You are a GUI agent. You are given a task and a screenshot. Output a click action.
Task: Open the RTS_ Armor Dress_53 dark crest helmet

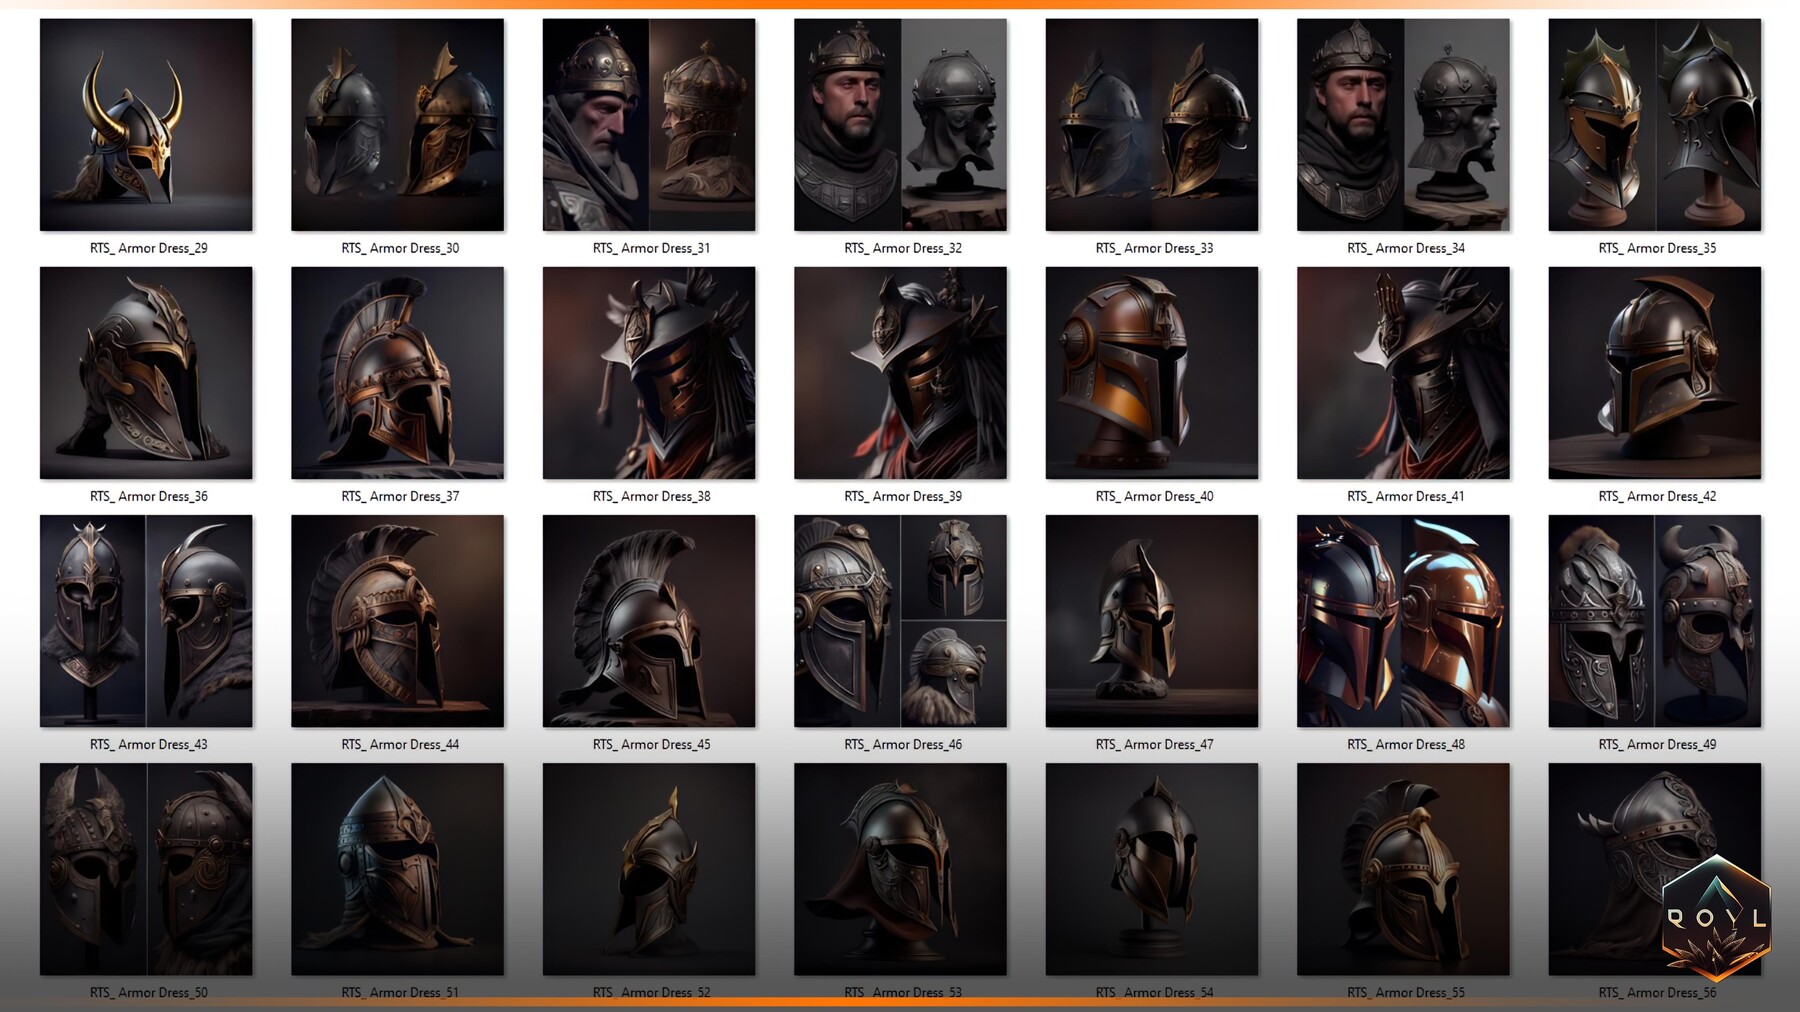(900, 868)
